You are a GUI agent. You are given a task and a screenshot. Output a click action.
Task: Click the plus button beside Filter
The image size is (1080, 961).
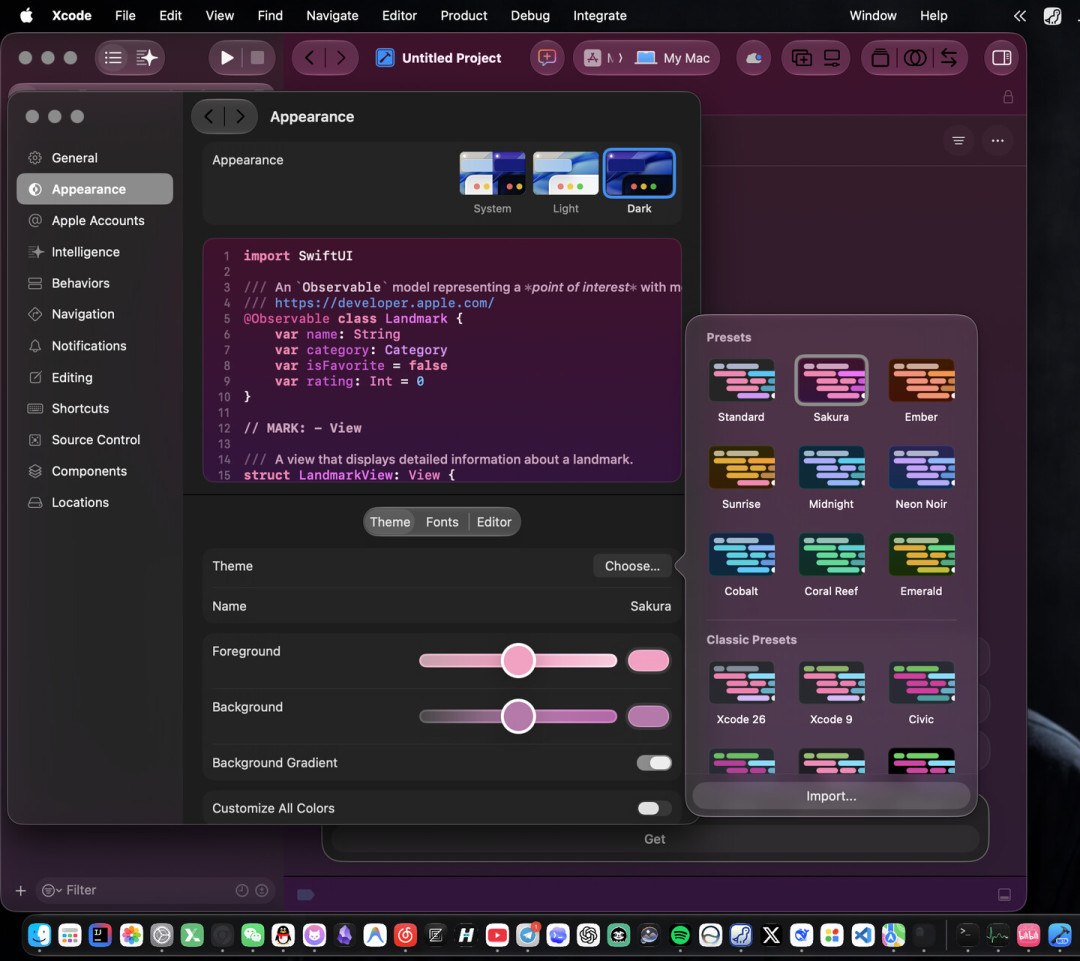pyautogui.click(x=21, y=890)
